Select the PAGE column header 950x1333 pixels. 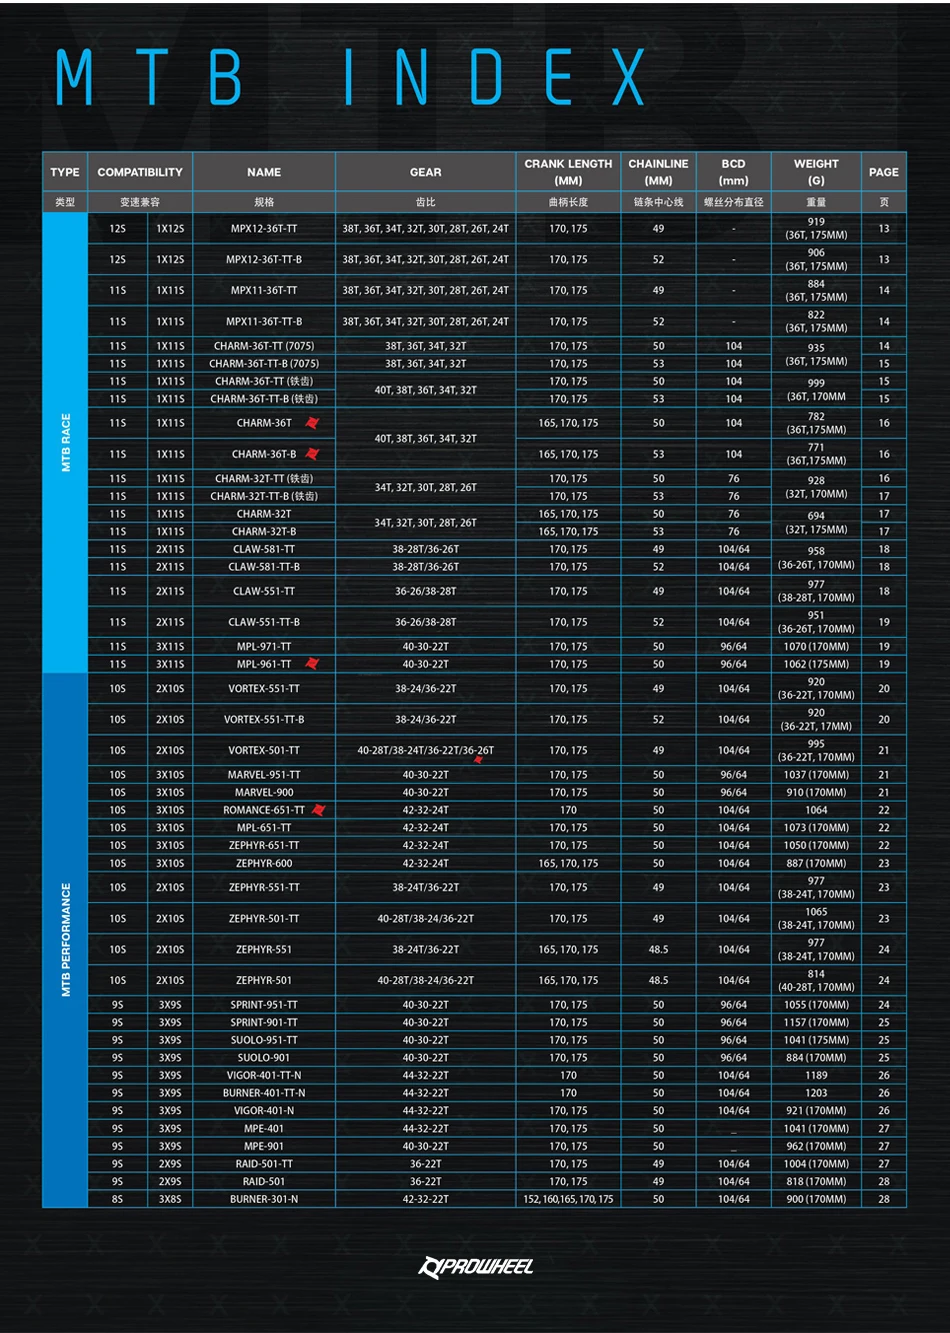[x=883, y=172]
